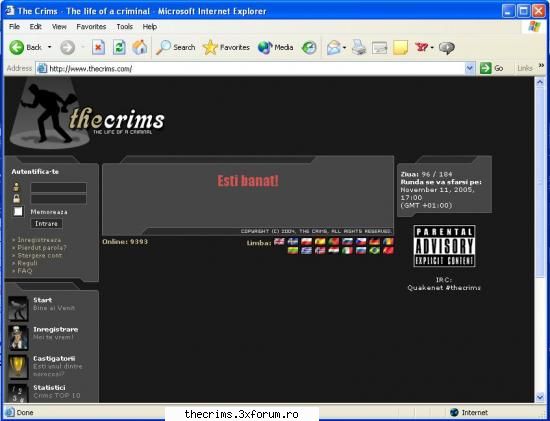Click the Refresh page icon
This screenshot has width=550, height=421.
pos(119,47)
